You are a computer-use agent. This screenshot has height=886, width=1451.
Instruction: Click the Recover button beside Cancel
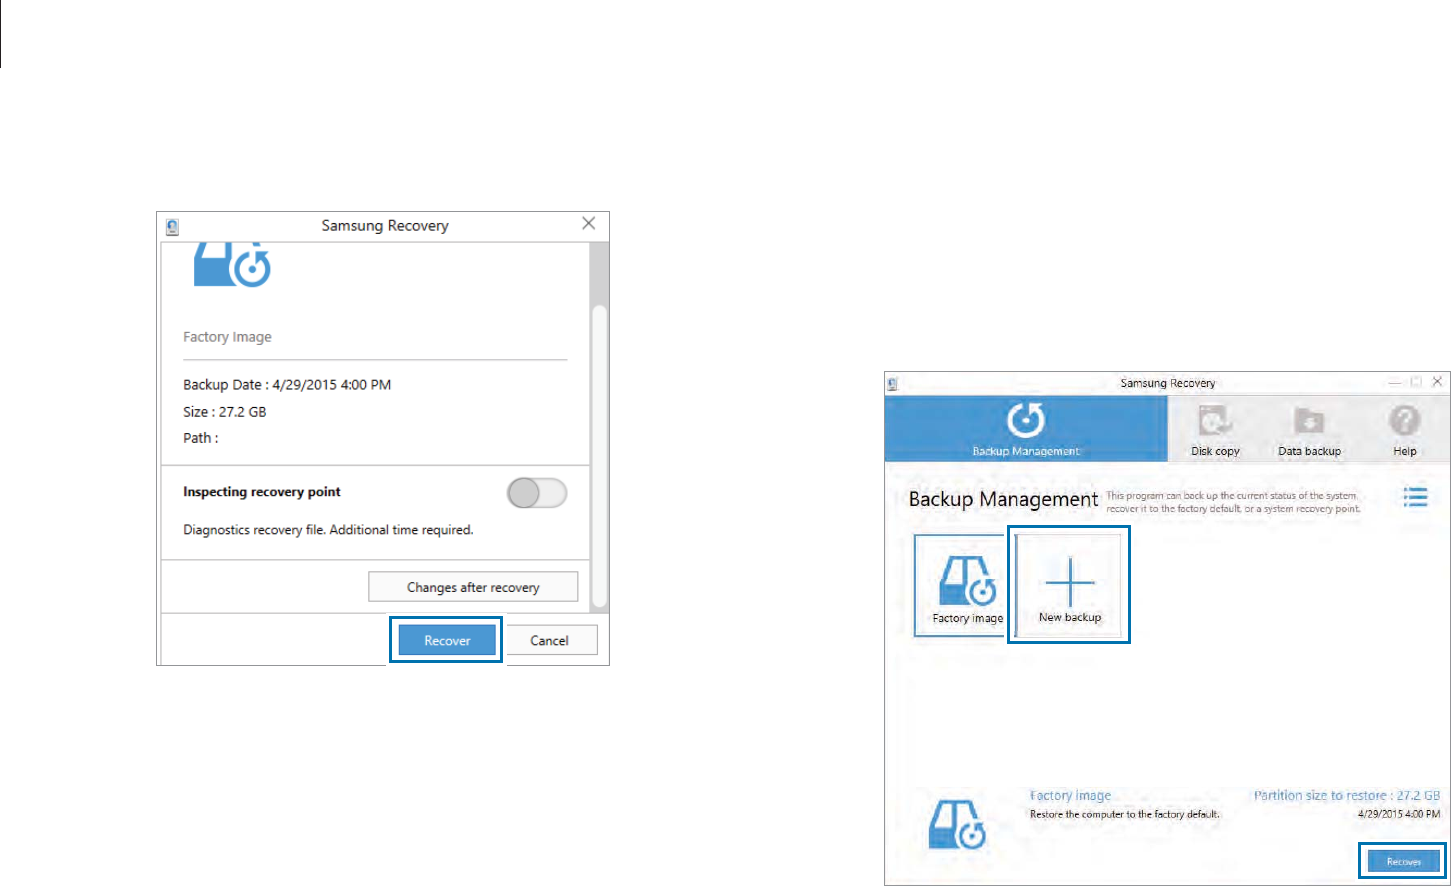pyautogui.click(x=447, y=640)
